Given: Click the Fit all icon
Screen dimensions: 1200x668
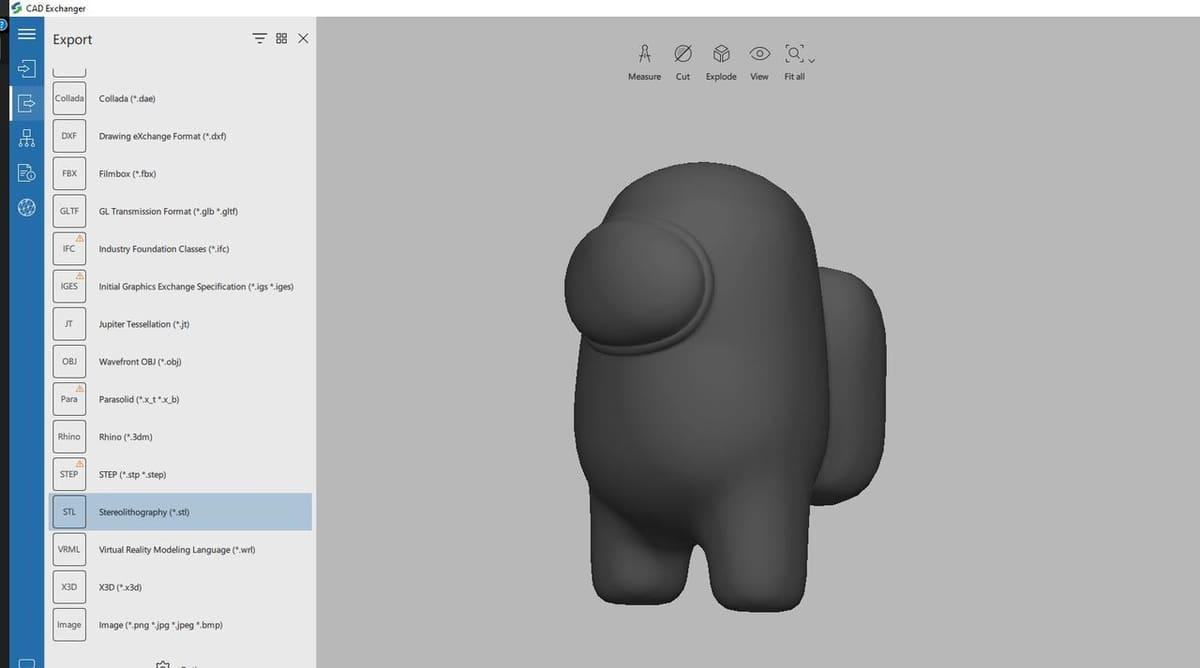Looking at the screenshot, I should pos(794,53).
